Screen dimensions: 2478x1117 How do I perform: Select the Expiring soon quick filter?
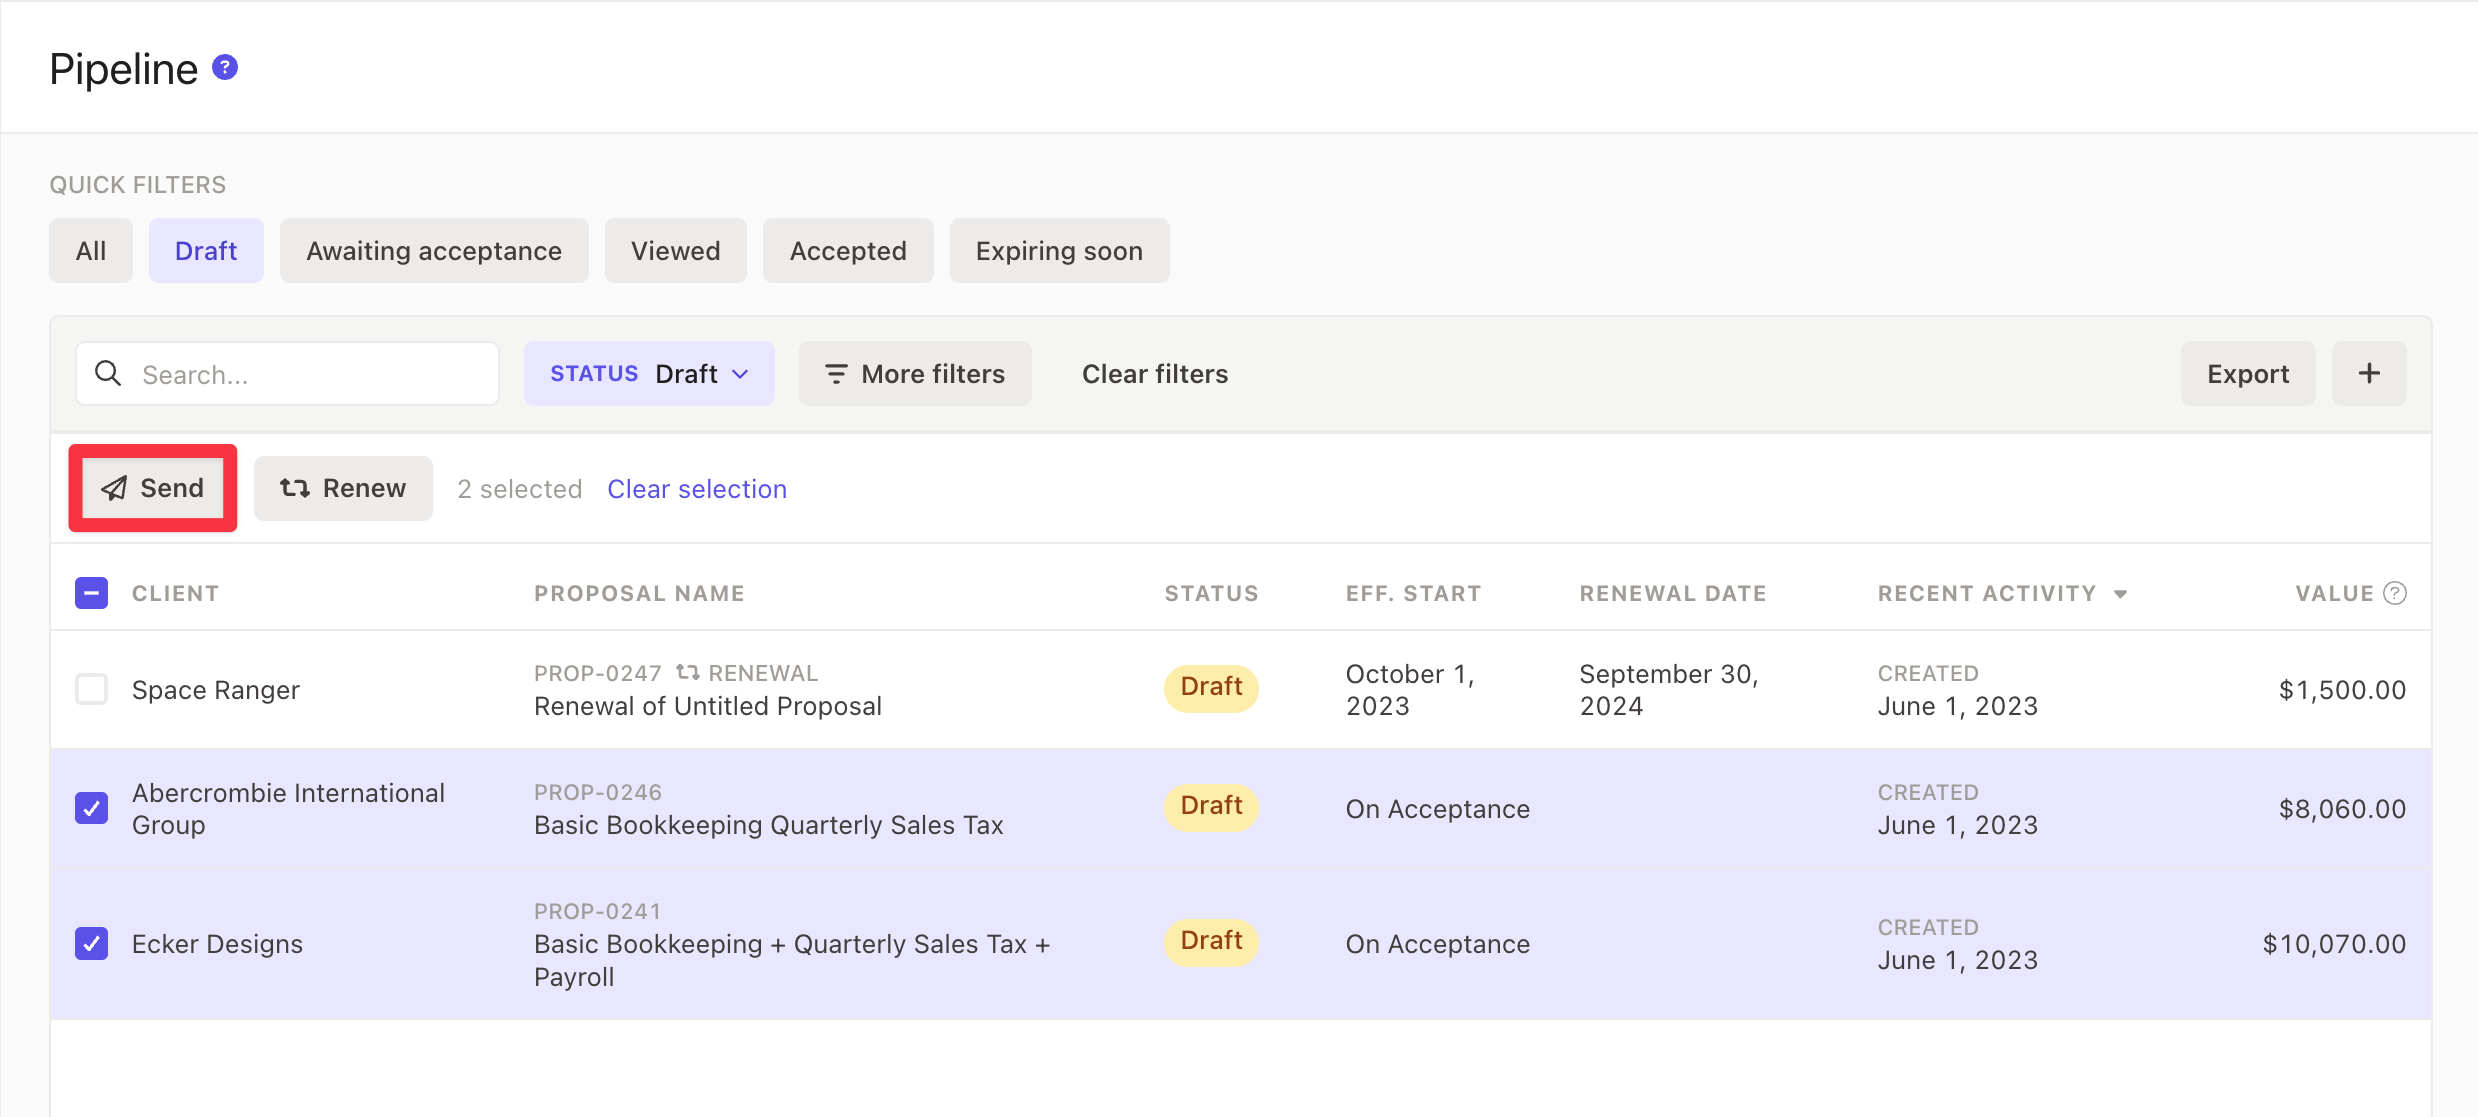[1058, 251]
